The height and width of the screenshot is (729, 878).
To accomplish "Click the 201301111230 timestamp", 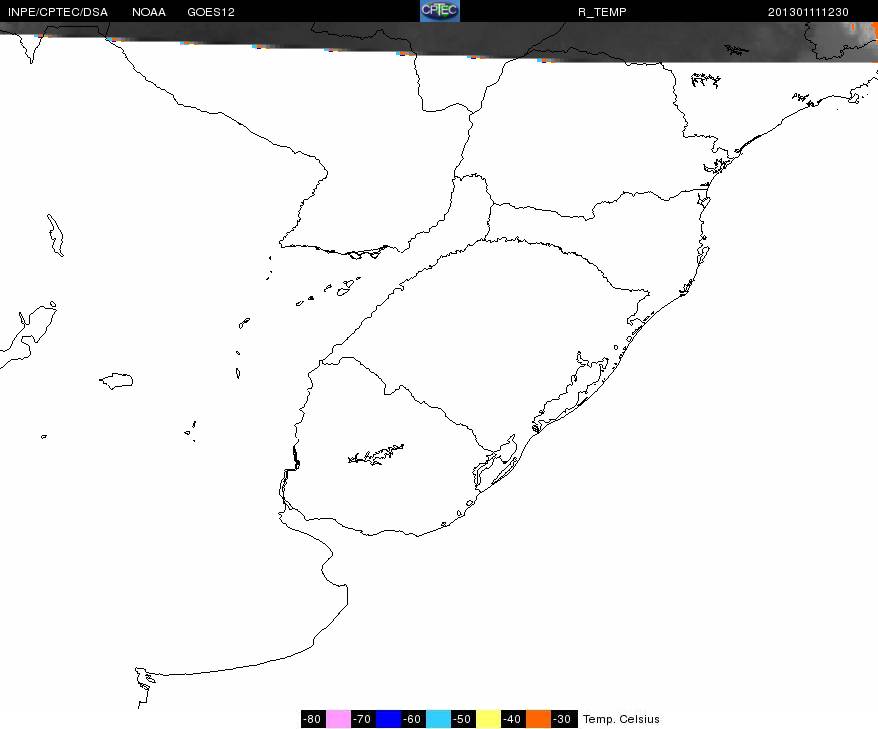I will (x=808, y=12).
